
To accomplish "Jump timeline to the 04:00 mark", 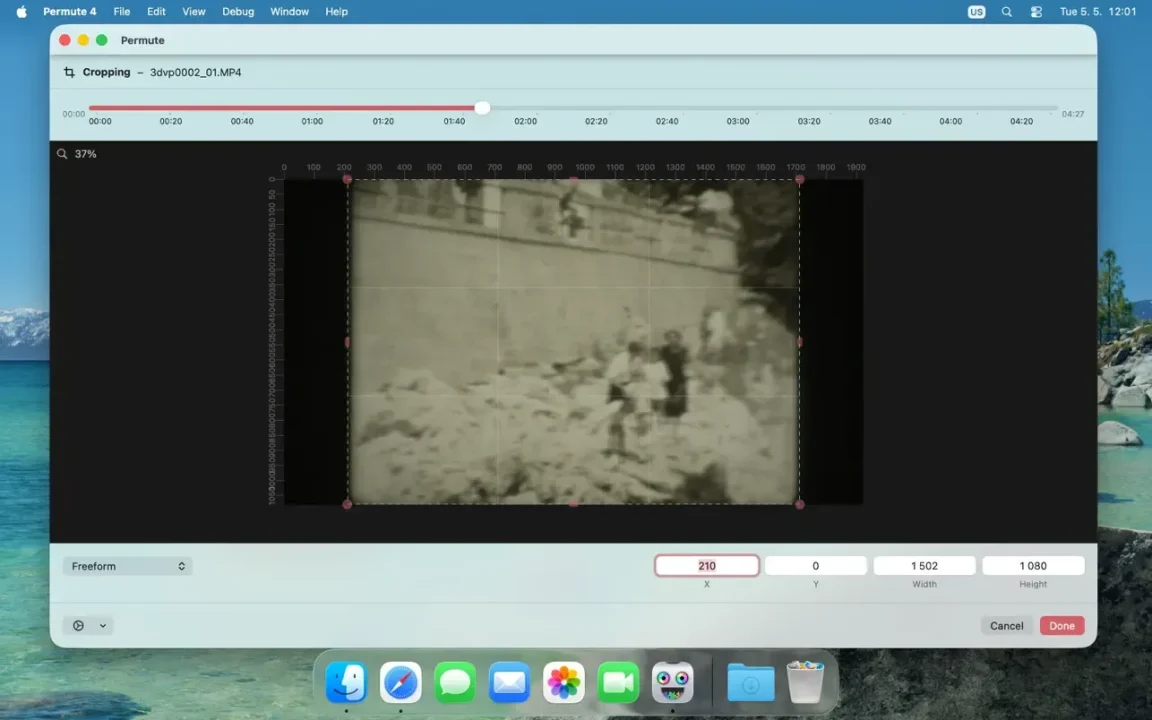I will pyautogui.click(x=950, y=121).
